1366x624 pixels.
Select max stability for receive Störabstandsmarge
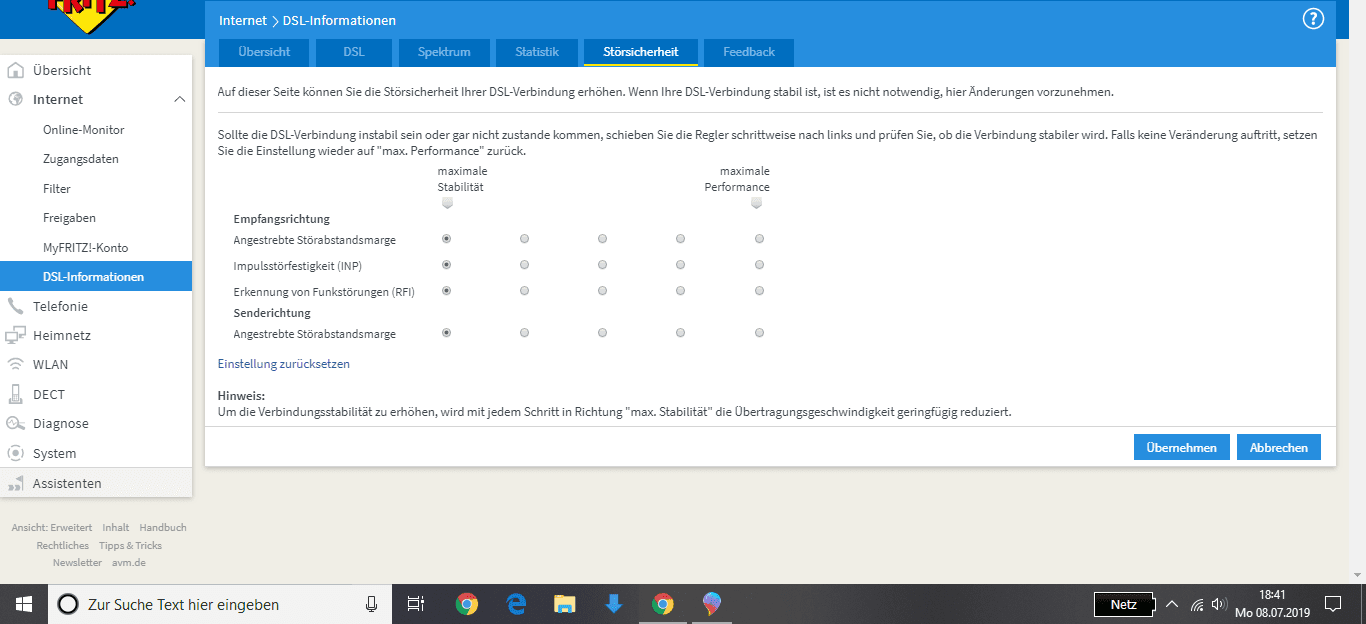click(446, 239)
